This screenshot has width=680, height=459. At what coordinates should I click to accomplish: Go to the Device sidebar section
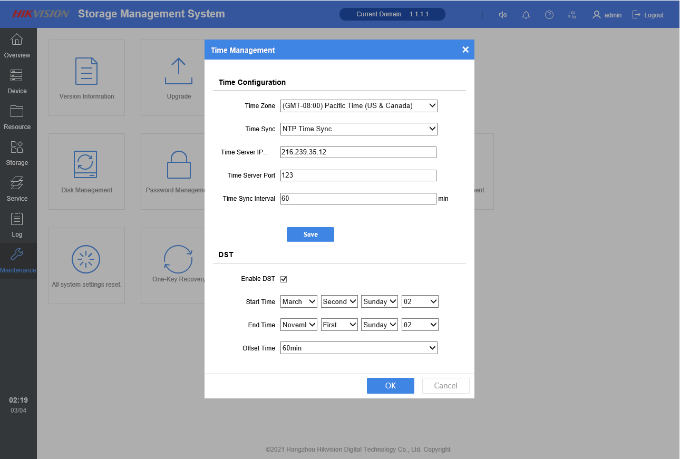coord(17,80)
